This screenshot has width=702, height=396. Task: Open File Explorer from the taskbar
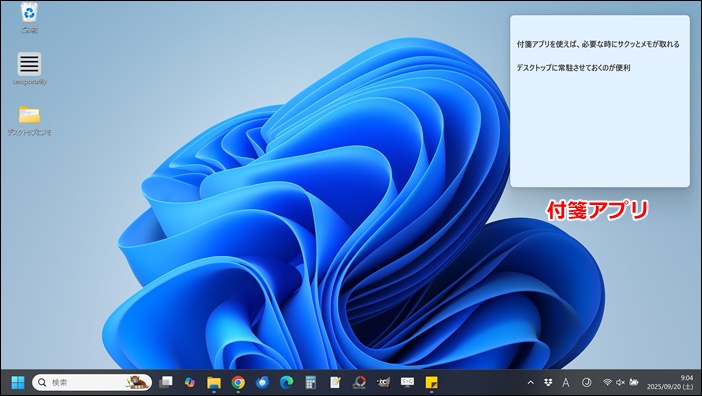[x=214, y=383]
